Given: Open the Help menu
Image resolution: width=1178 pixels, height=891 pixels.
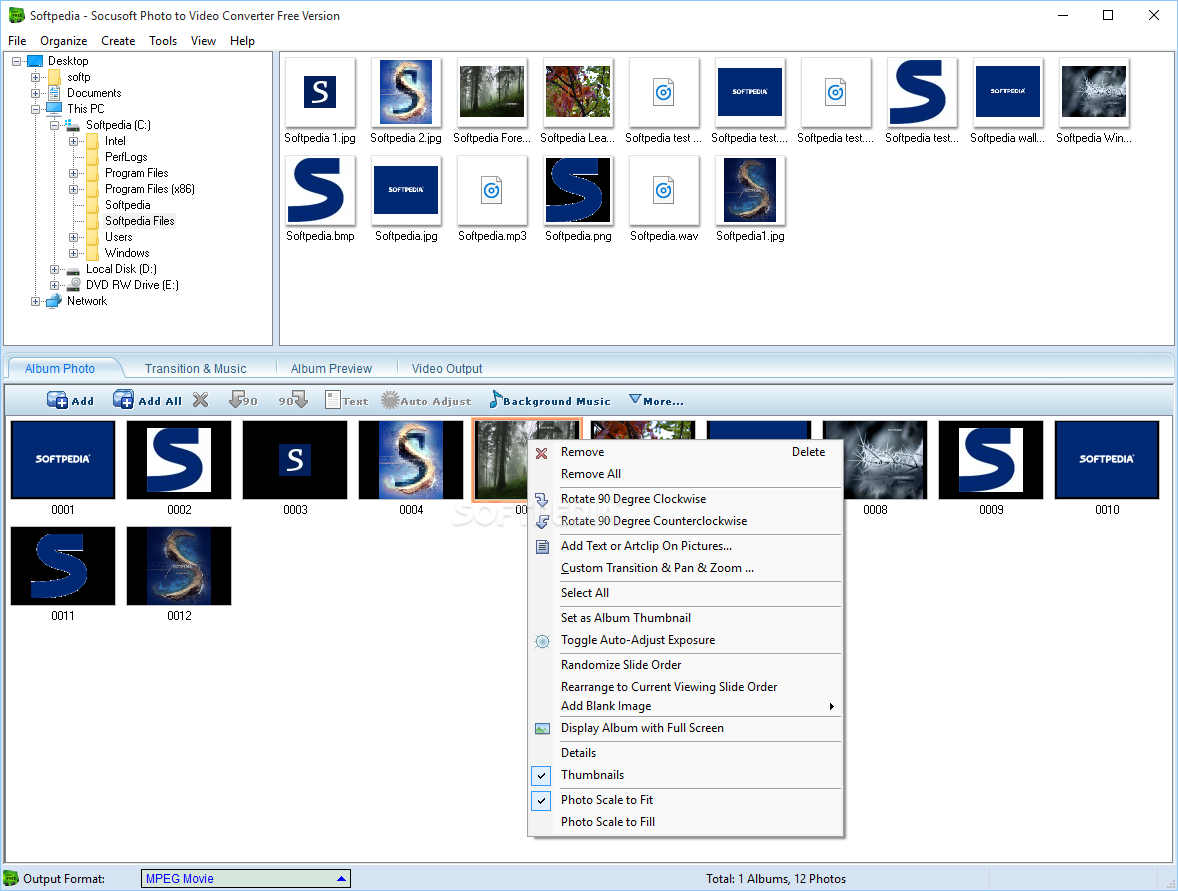Looking at the screenshot, I should pos(242,41).
